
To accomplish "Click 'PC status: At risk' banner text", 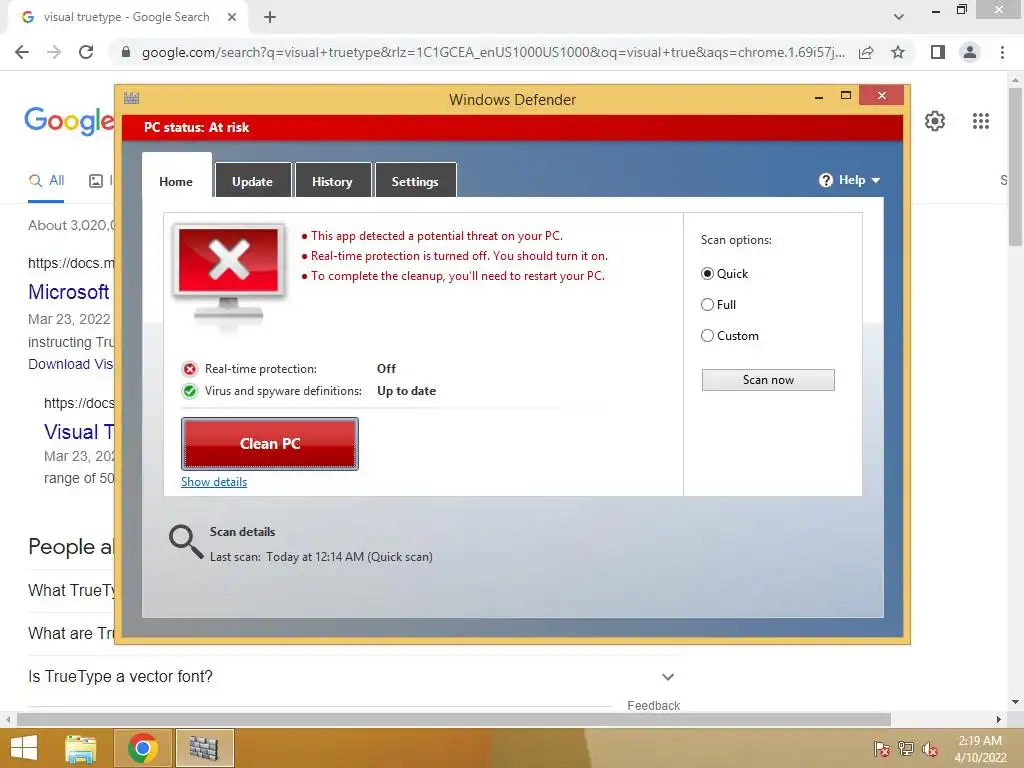I will [x=197, y=127].
